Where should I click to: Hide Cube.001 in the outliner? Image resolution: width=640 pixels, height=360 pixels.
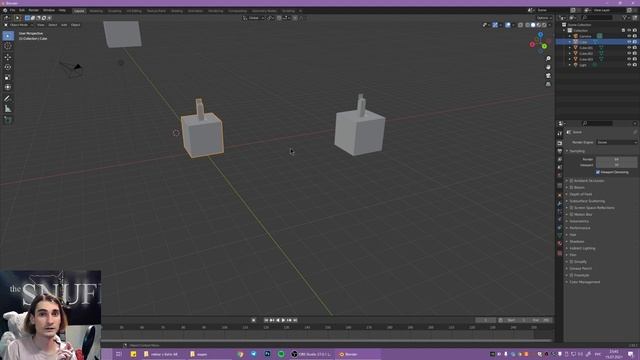click(629, 47)
